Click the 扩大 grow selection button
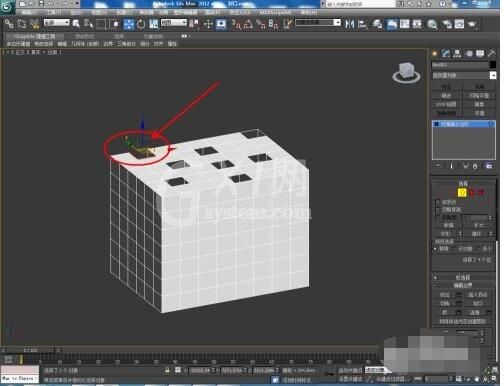Screen dimensions: 504x386 [479, 225]
